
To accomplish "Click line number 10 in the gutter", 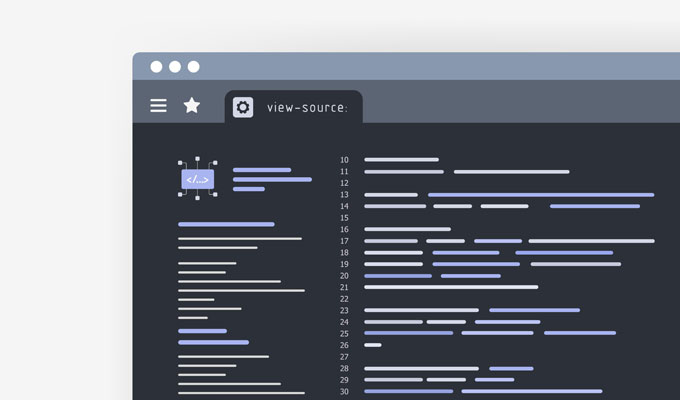I will click(344, 160).
